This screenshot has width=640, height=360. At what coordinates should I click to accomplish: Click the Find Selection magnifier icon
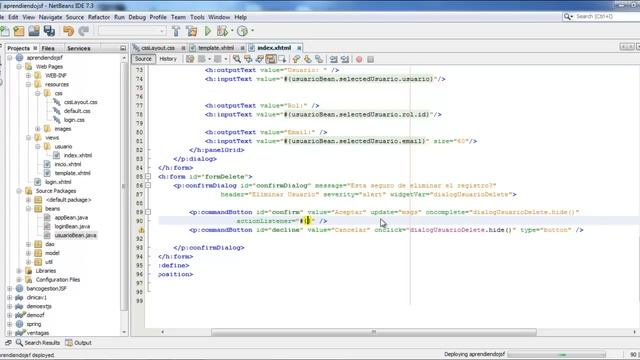[x=237, y=59]
